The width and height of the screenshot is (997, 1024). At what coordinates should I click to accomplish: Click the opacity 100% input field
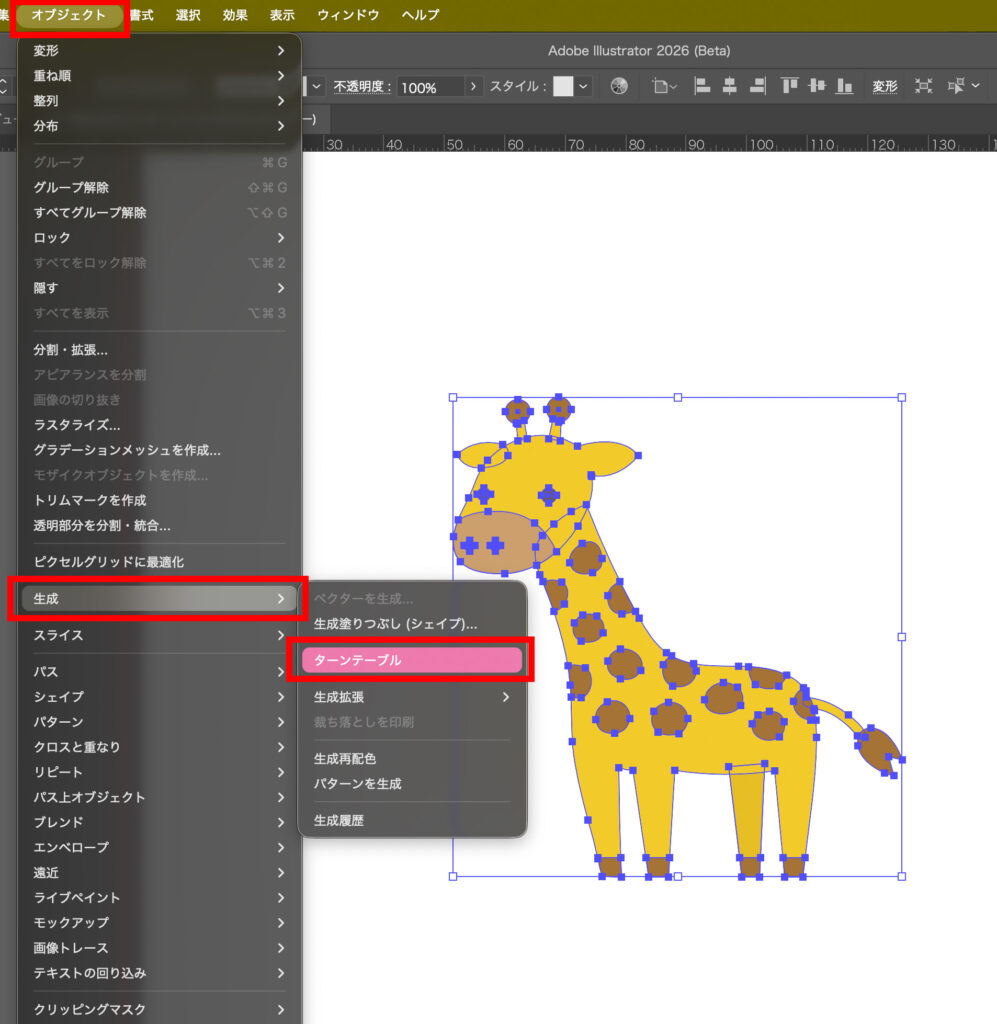(x=430, y=87)
